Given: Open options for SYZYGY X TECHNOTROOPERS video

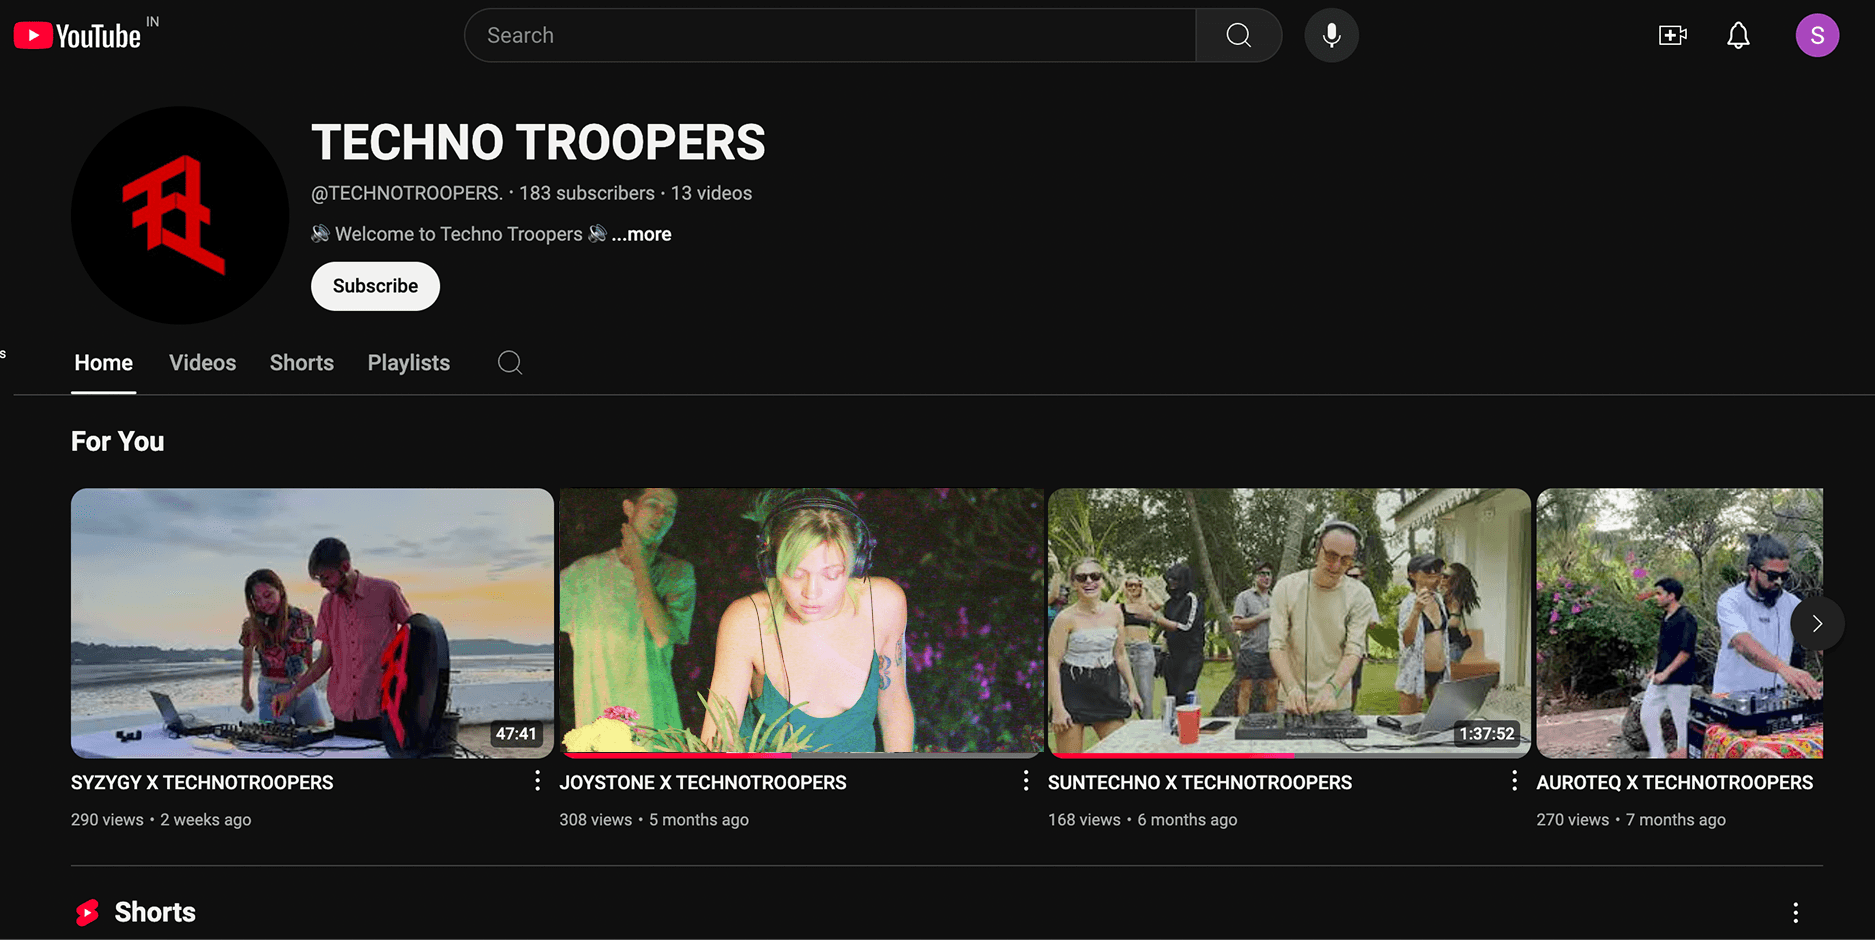Looking at the screenshot, I should 537,781.
